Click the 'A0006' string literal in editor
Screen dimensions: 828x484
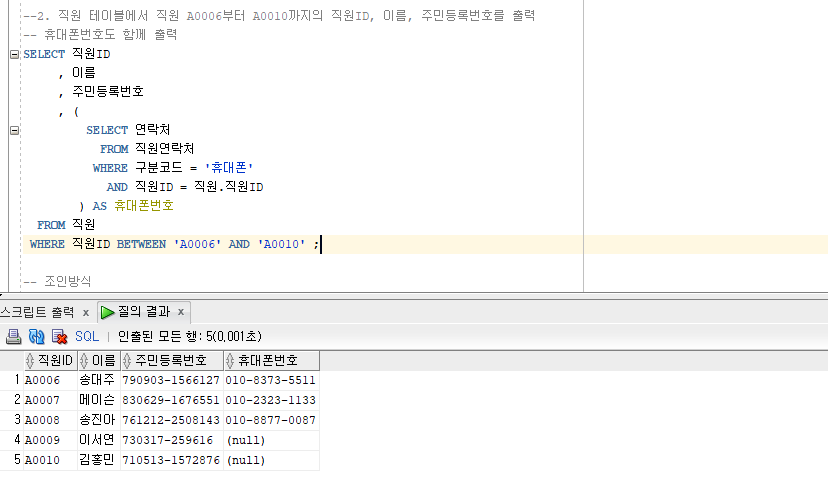pos(197,244)
